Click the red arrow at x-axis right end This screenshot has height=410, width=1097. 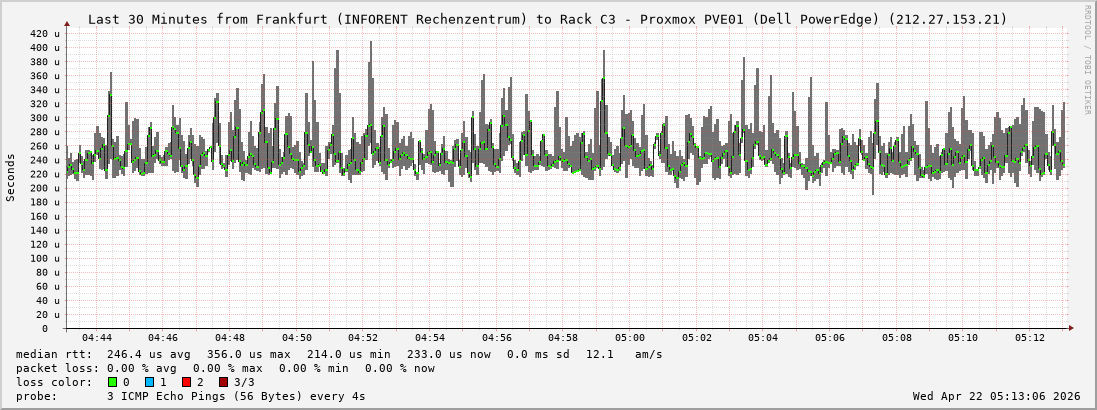tap(1070, 328)
